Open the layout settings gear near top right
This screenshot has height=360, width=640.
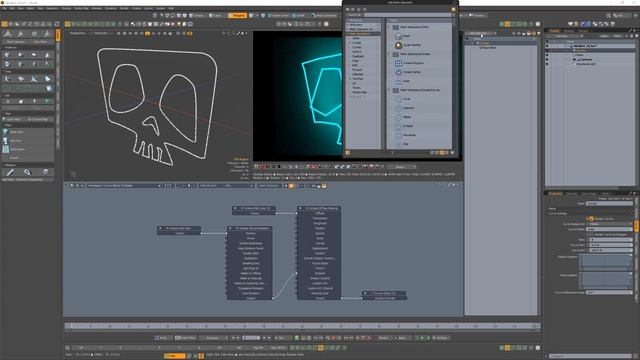[538, 24]
